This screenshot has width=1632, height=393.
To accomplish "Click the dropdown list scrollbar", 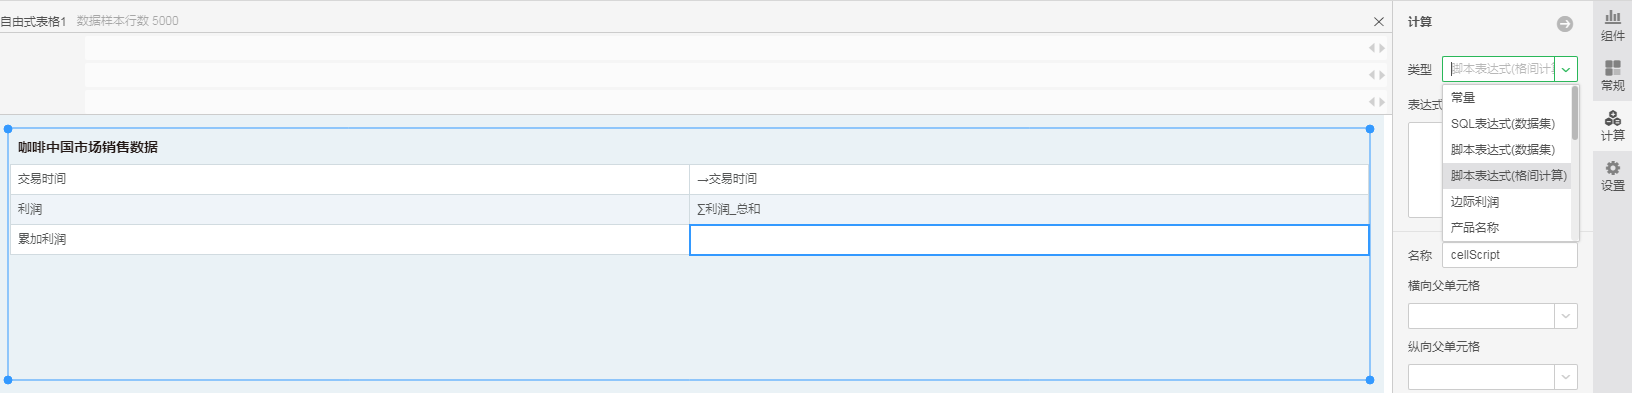I will click(x=1575, y=113).
